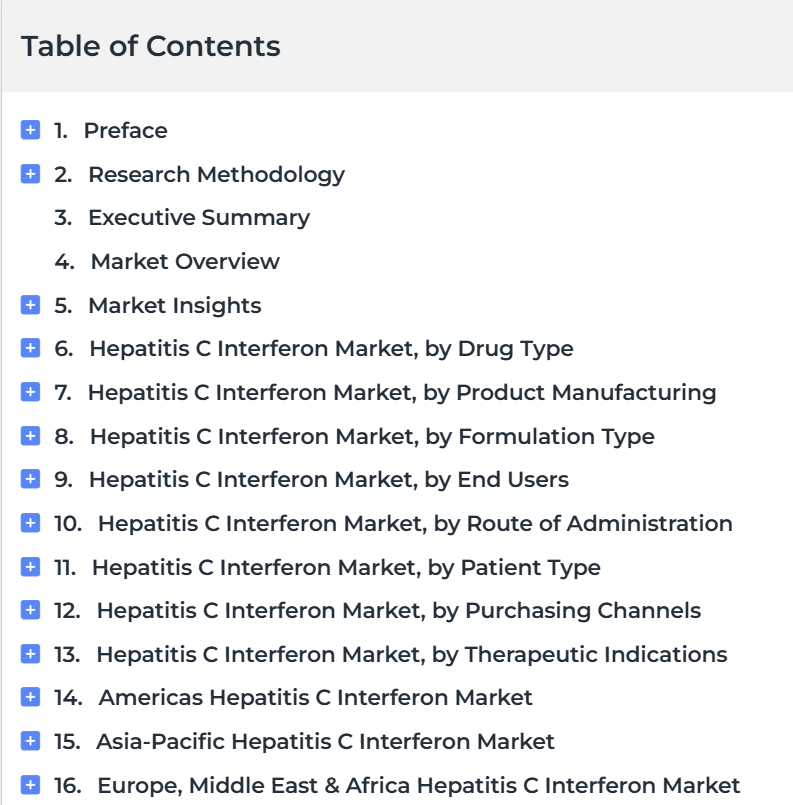The image size is (793, 805).
Task: Click the Executive Summary entry
Action: [x=198, y=218]
